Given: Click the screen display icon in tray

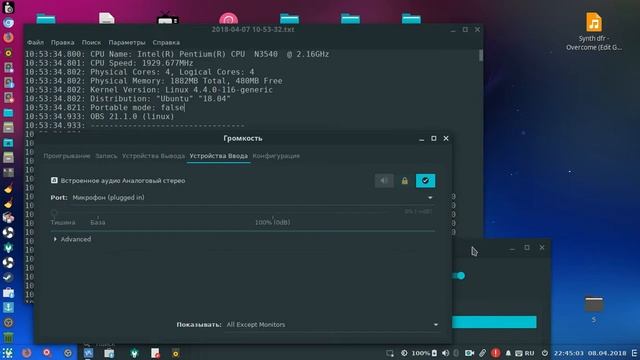Looking at the screenshot, I should [390, 353].
